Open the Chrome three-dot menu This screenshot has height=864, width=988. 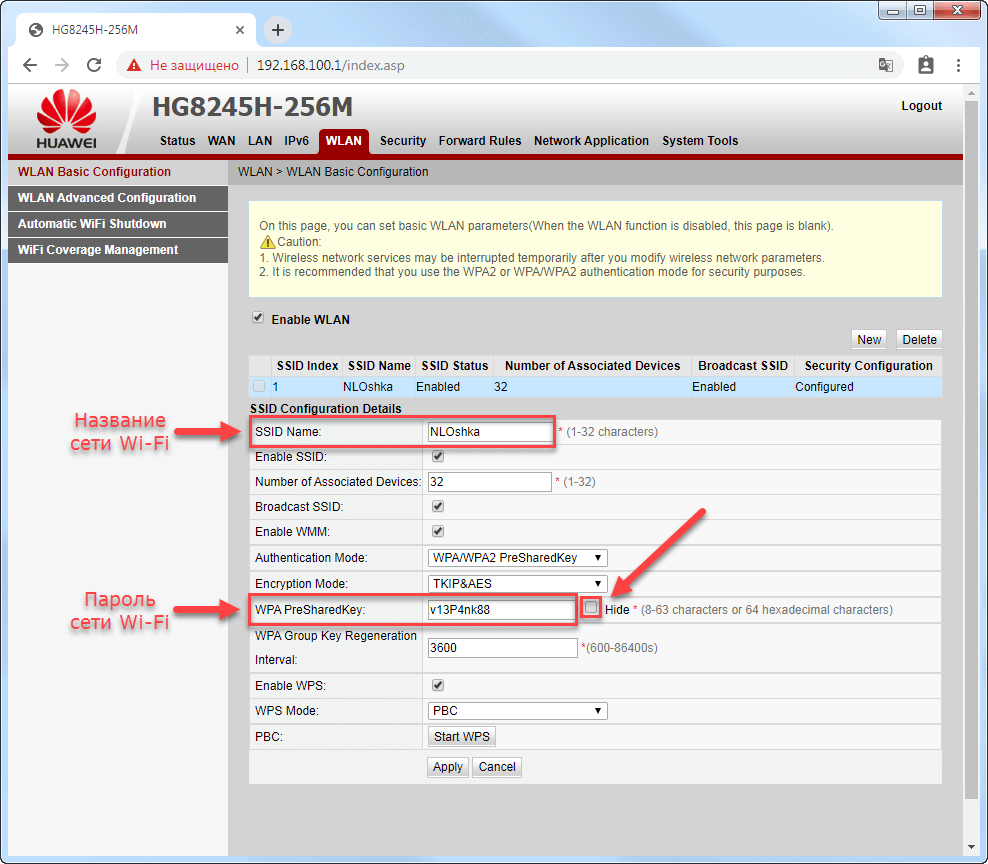(x=958, y=65)
